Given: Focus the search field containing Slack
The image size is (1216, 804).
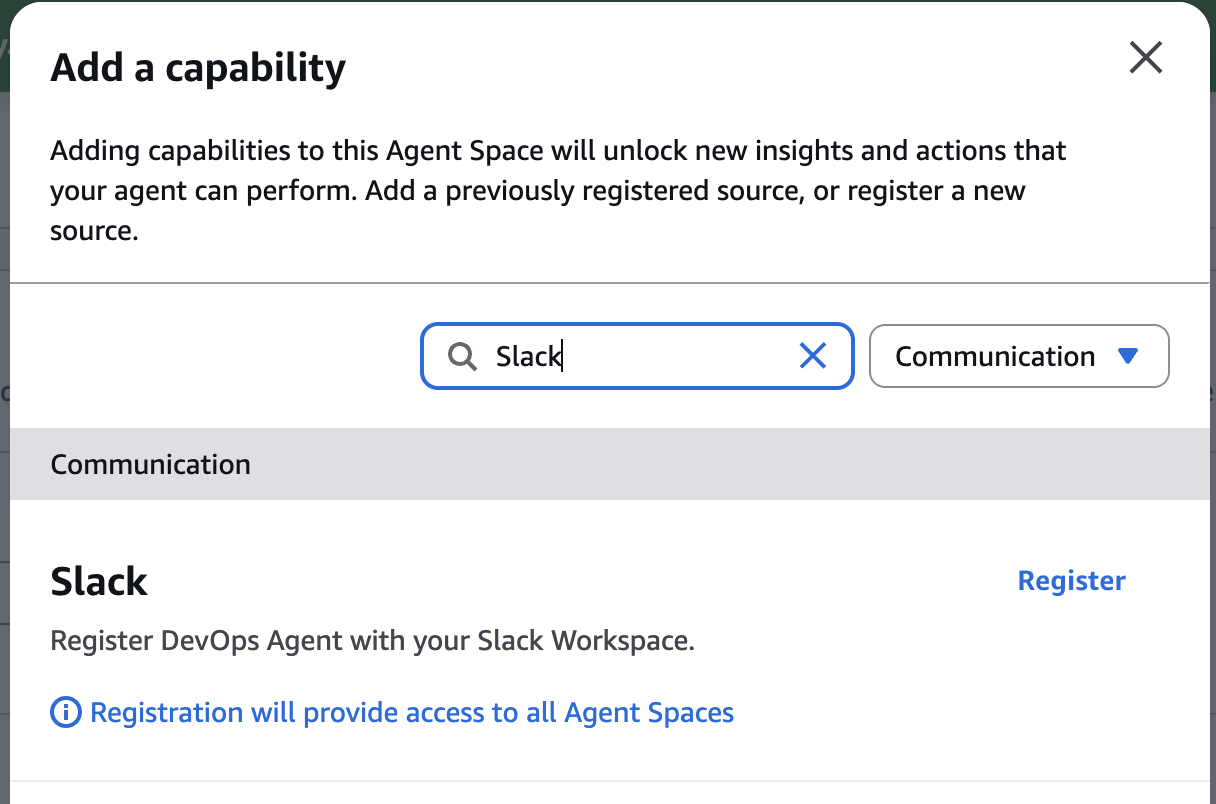Looking at the screenshot, I should [637, 355].
